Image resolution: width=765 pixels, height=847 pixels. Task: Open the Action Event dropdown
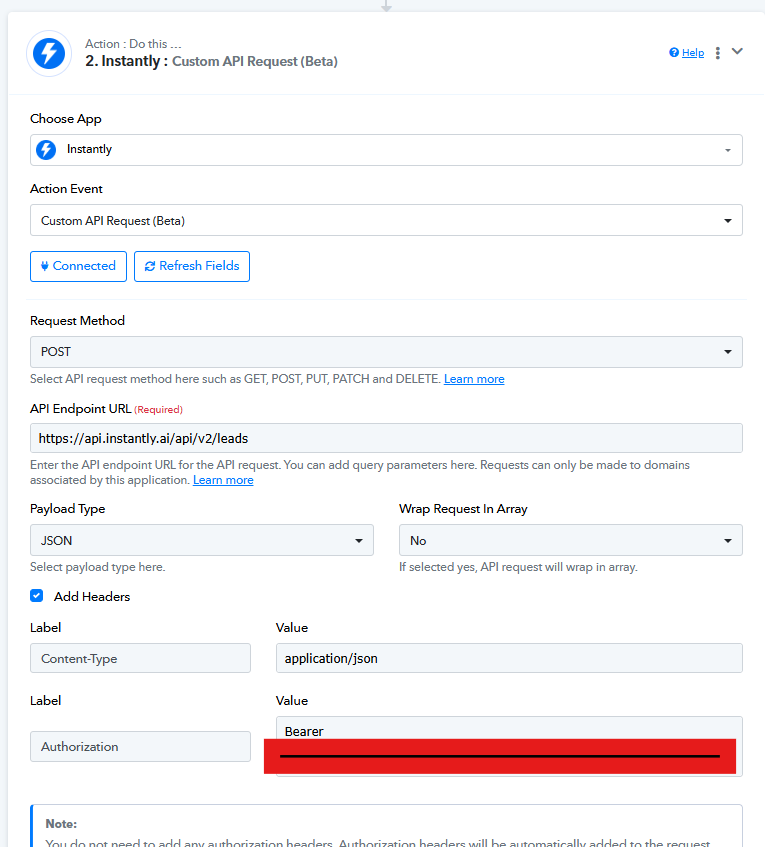[386, 220]
